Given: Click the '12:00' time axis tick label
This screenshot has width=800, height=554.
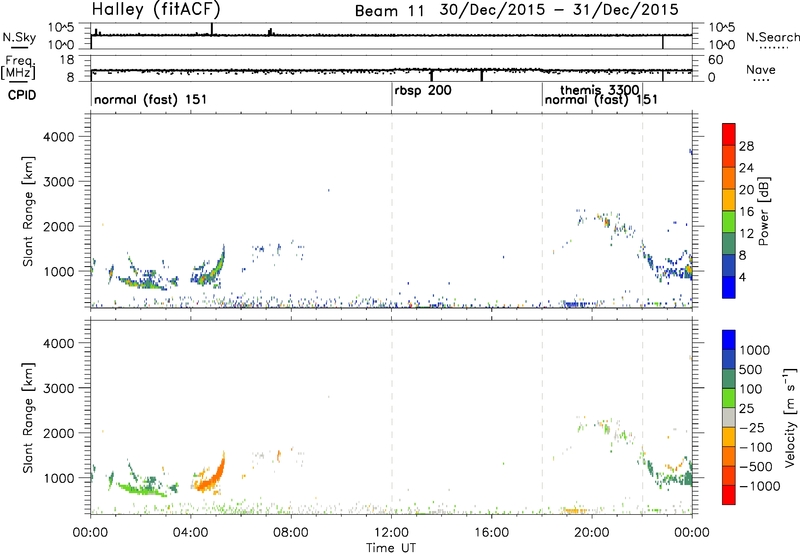Looking at the screenshot, I should click(391, 533).
